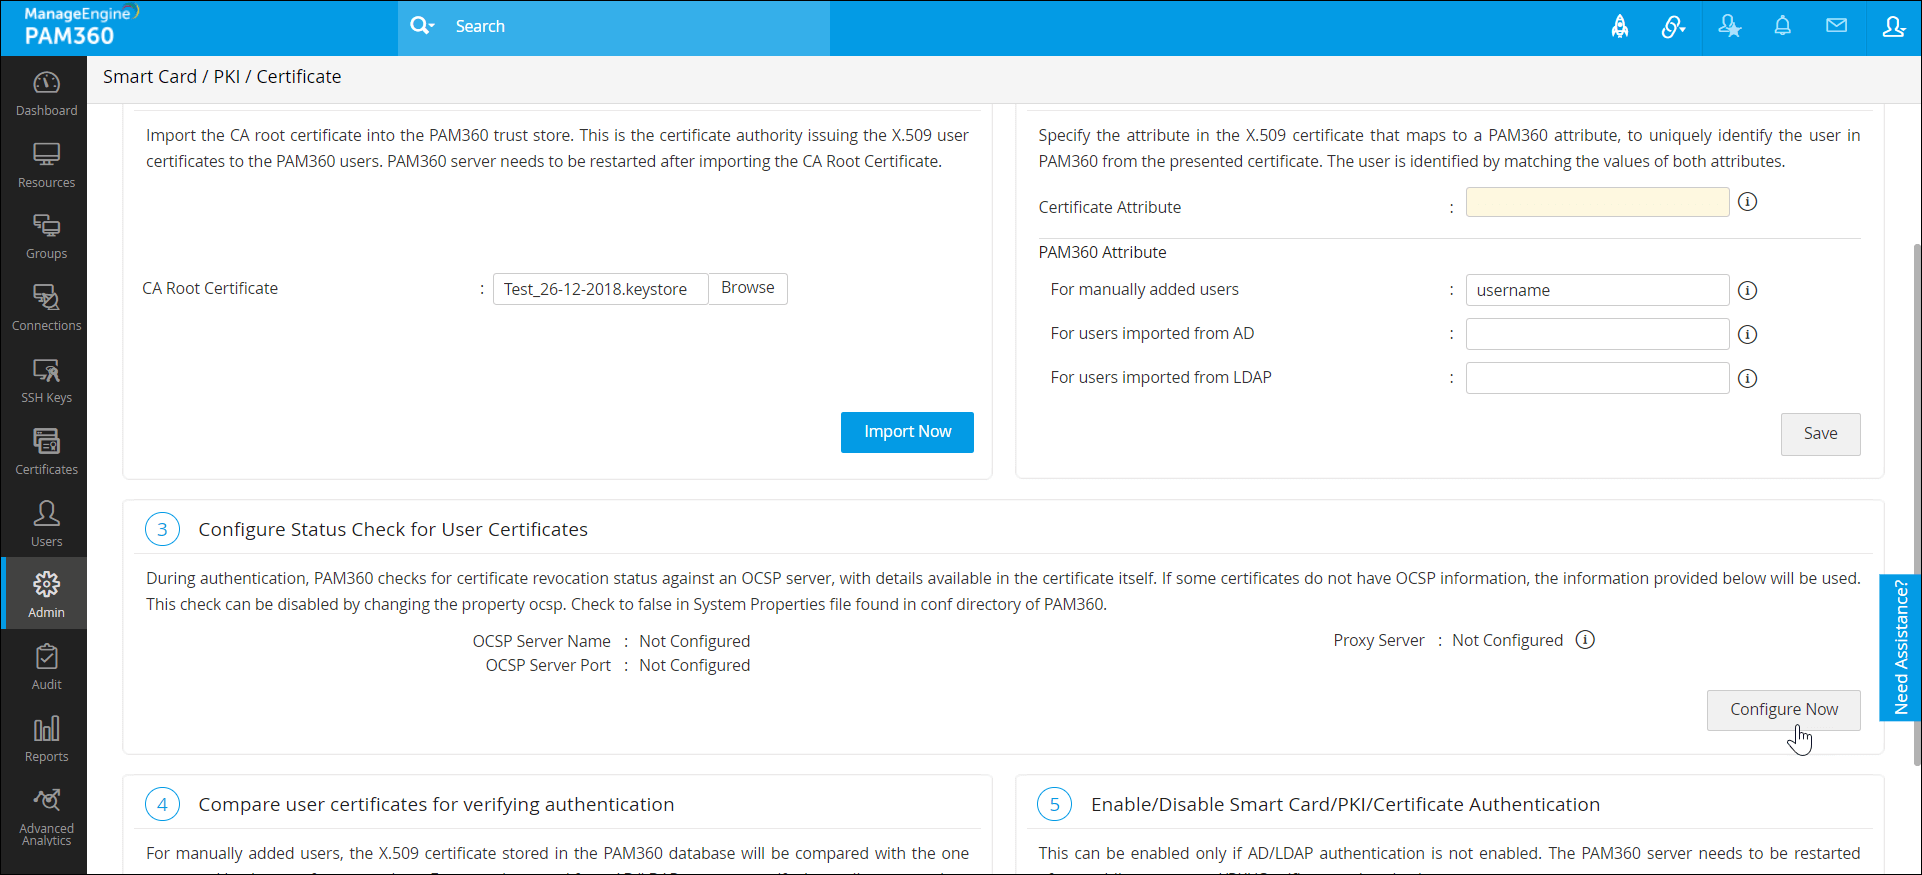The width and height of the screenshot is (1922, 875).
Task: Open the link-key dropdown icon in header
Action: 1673,27
